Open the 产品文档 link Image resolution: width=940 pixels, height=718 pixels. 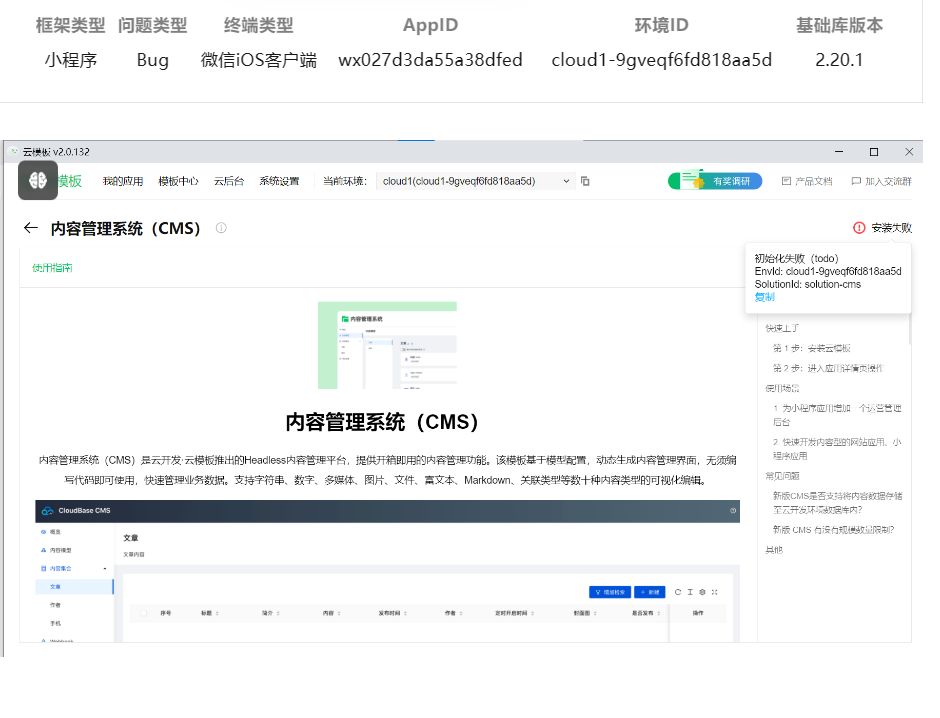[x=814, y=181]
